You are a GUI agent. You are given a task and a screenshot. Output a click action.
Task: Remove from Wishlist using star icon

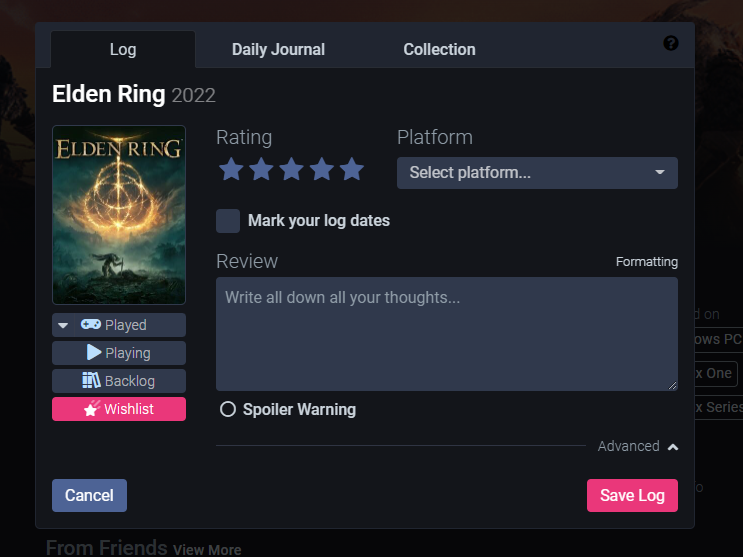coord(91,408)
